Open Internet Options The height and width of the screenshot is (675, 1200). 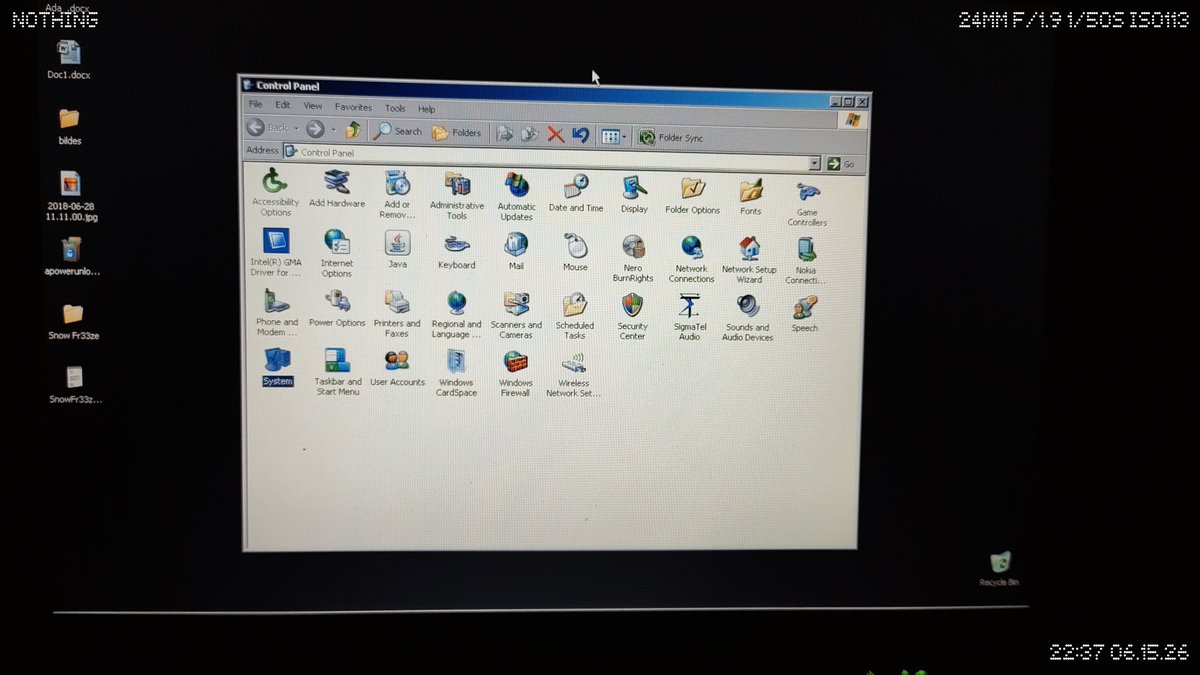(x=336, y=253)
